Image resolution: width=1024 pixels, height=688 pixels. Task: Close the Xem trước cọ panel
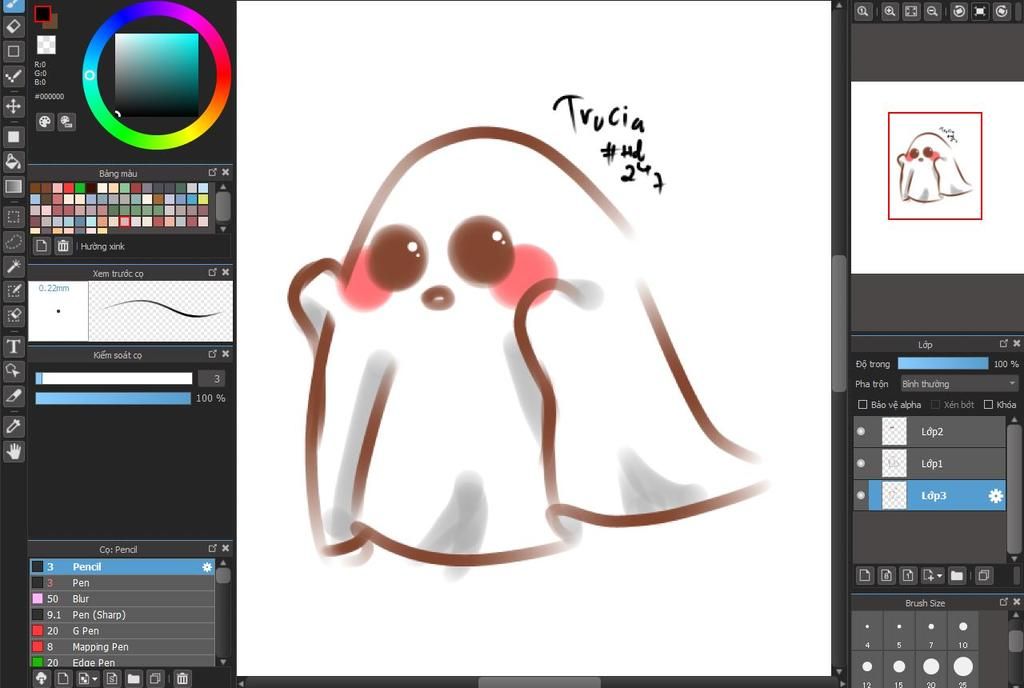(225, 272)
